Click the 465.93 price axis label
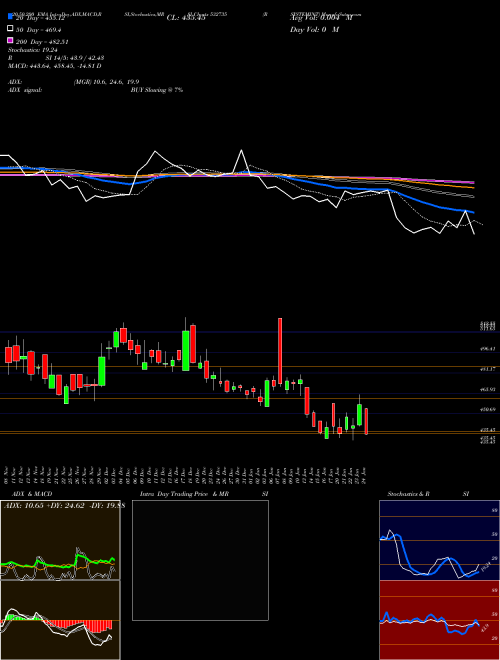 point(488,389)
